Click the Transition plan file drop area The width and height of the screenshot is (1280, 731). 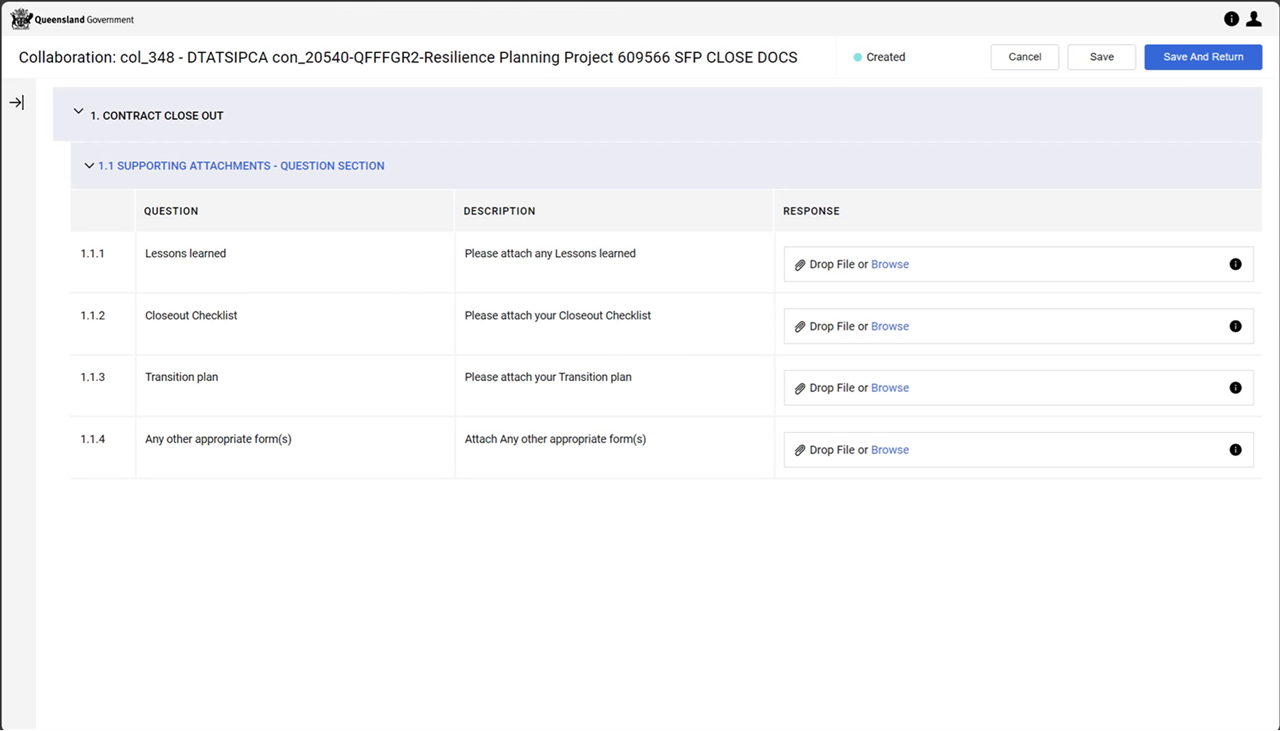click(x=1050, y=388)
